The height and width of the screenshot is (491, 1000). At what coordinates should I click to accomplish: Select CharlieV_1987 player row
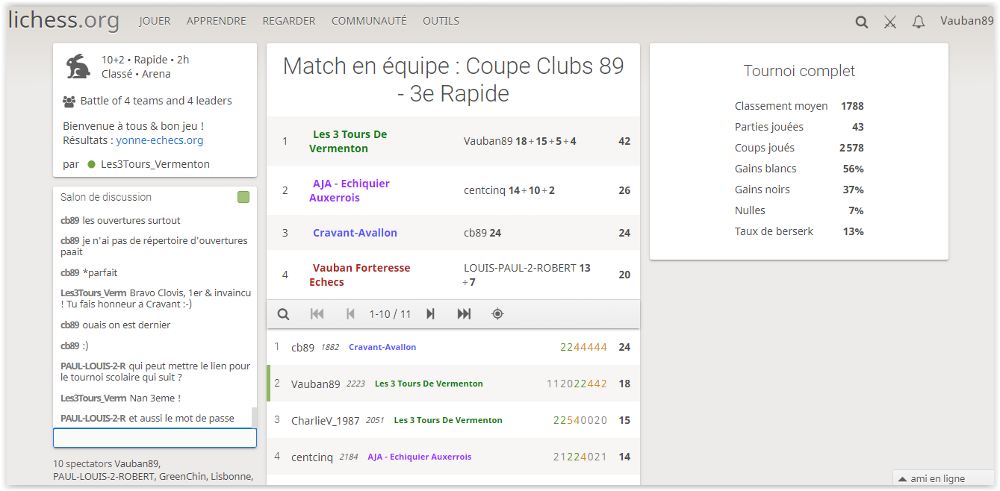click(453, 420)
